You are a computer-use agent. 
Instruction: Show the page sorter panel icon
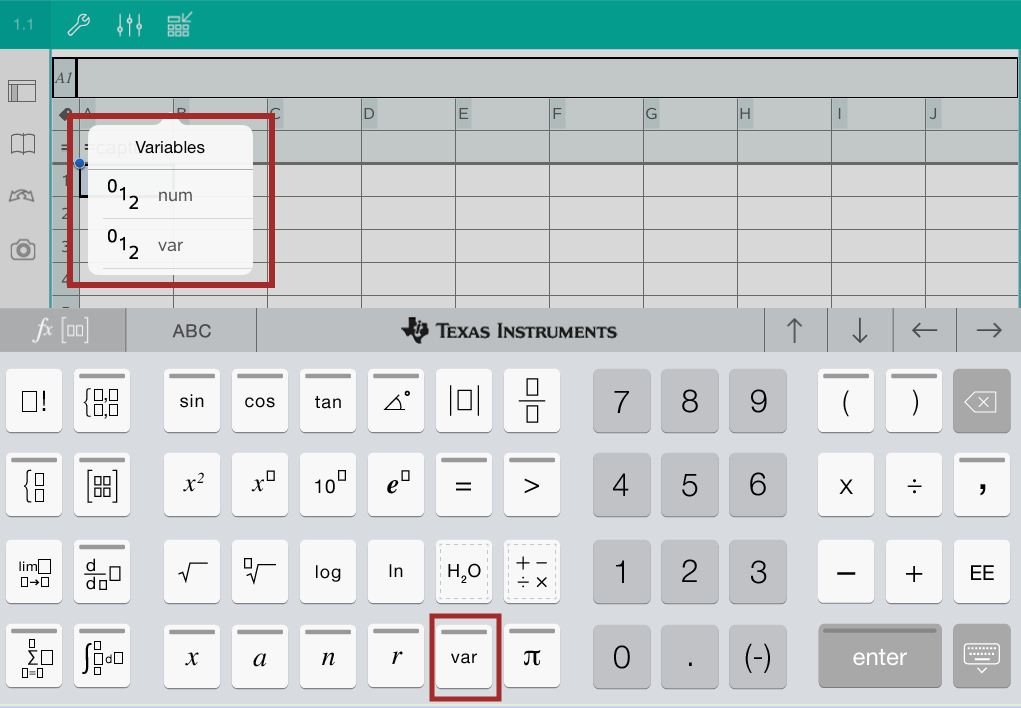tap(23, 91)
